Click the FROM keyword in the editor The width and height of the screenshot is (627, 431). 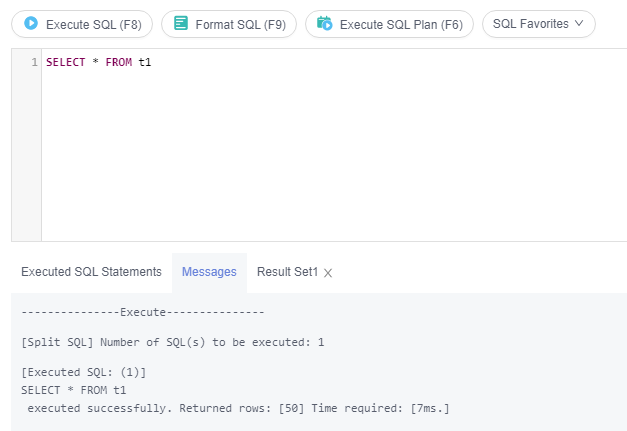click(x=119, y=62)
